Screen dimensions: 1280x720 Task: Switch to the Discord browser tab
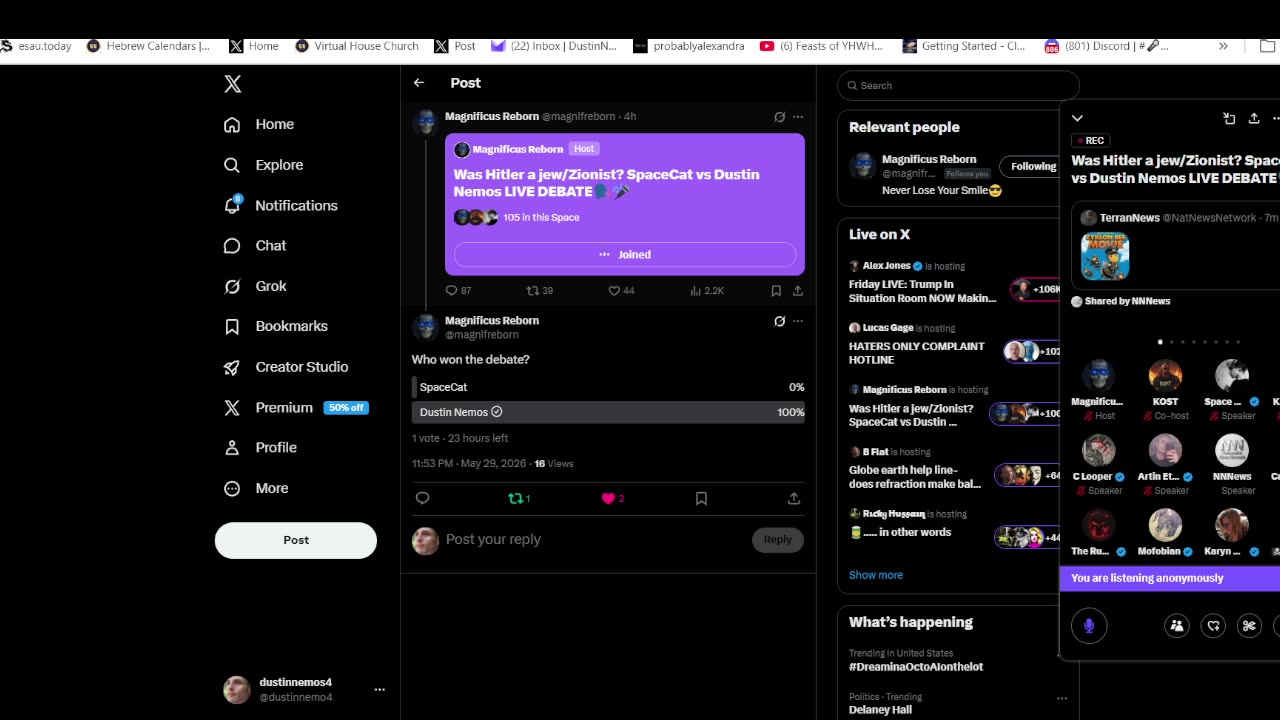point(1106,46)
